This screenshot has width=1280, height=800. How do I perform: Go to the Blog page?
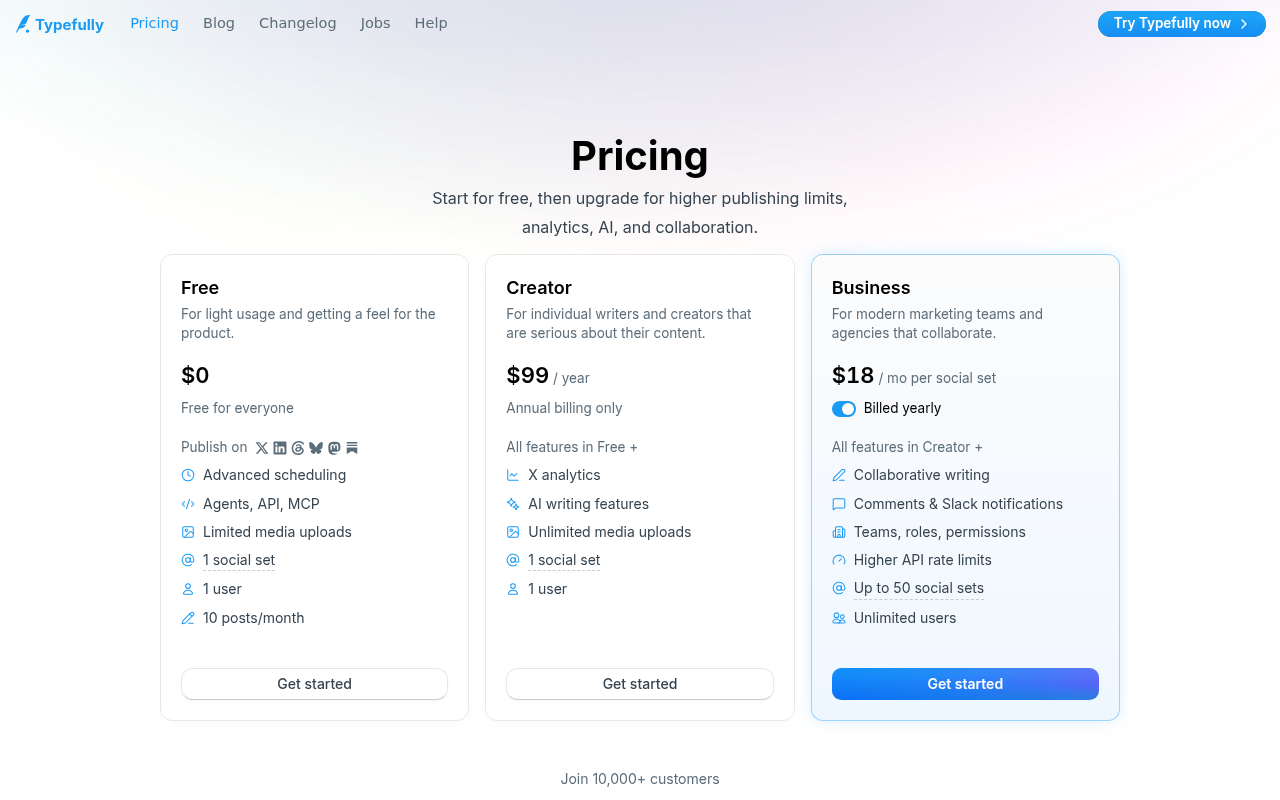219,23
